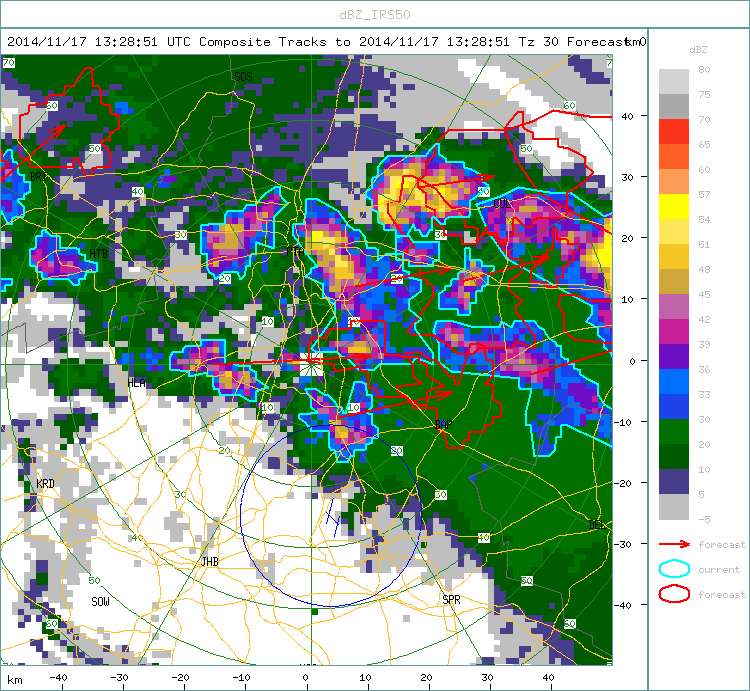Pick the dark green 10-20 dBZ band
The width and height of the screenshot is (750, 691).
673,456
